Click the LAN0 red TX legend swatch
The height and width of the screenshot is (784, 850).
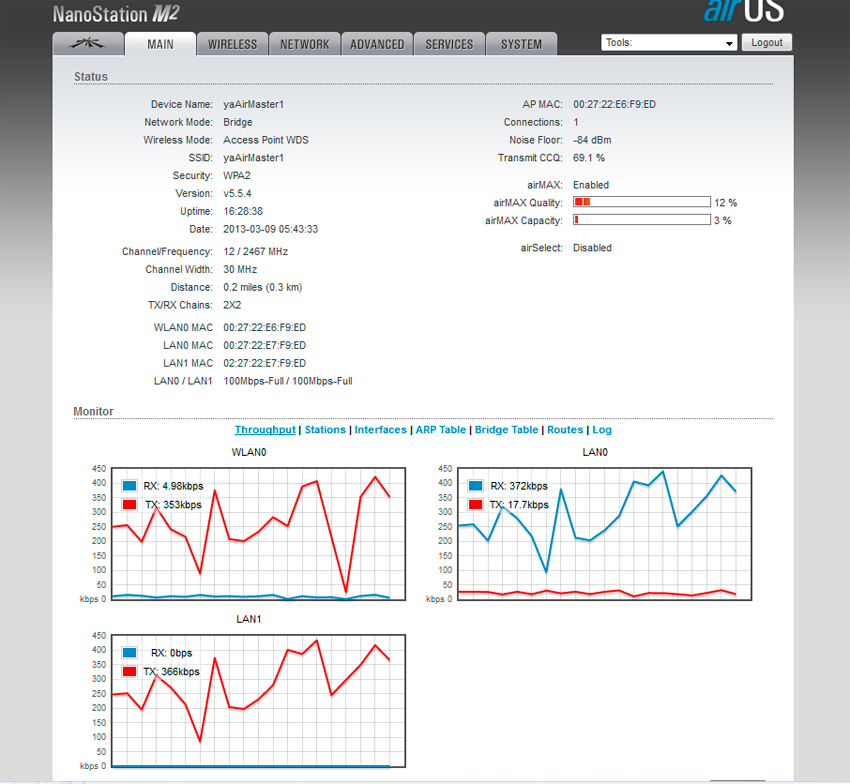click(475, 505)
